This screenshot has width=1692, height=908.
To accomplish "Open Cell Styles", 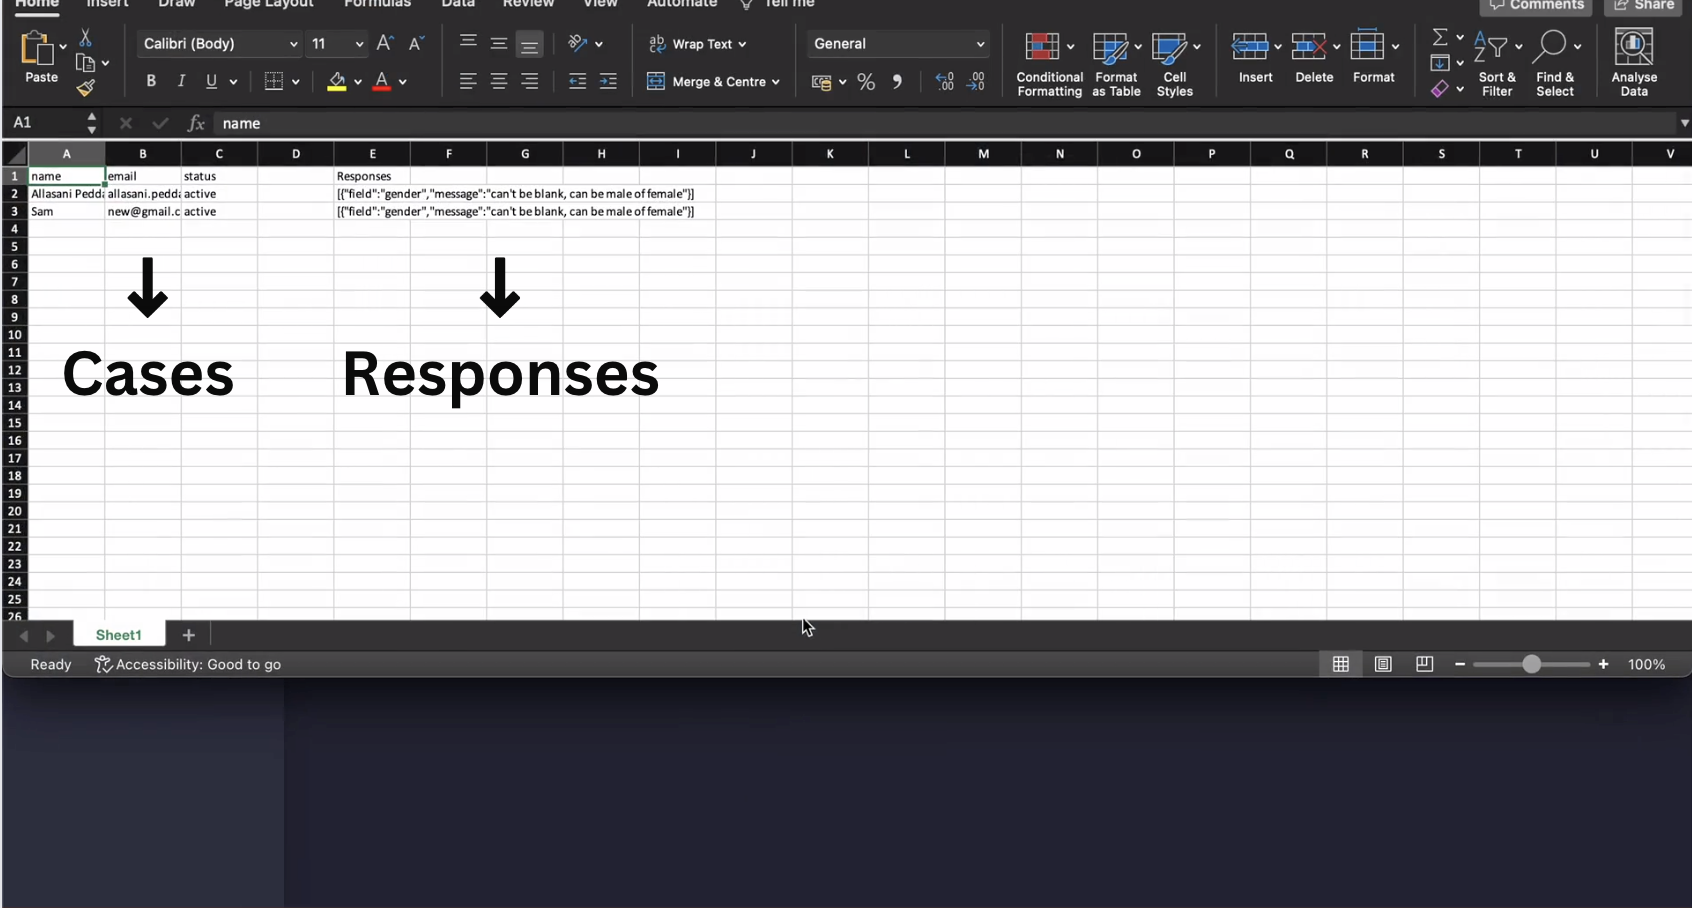I will click(1175, 64).
